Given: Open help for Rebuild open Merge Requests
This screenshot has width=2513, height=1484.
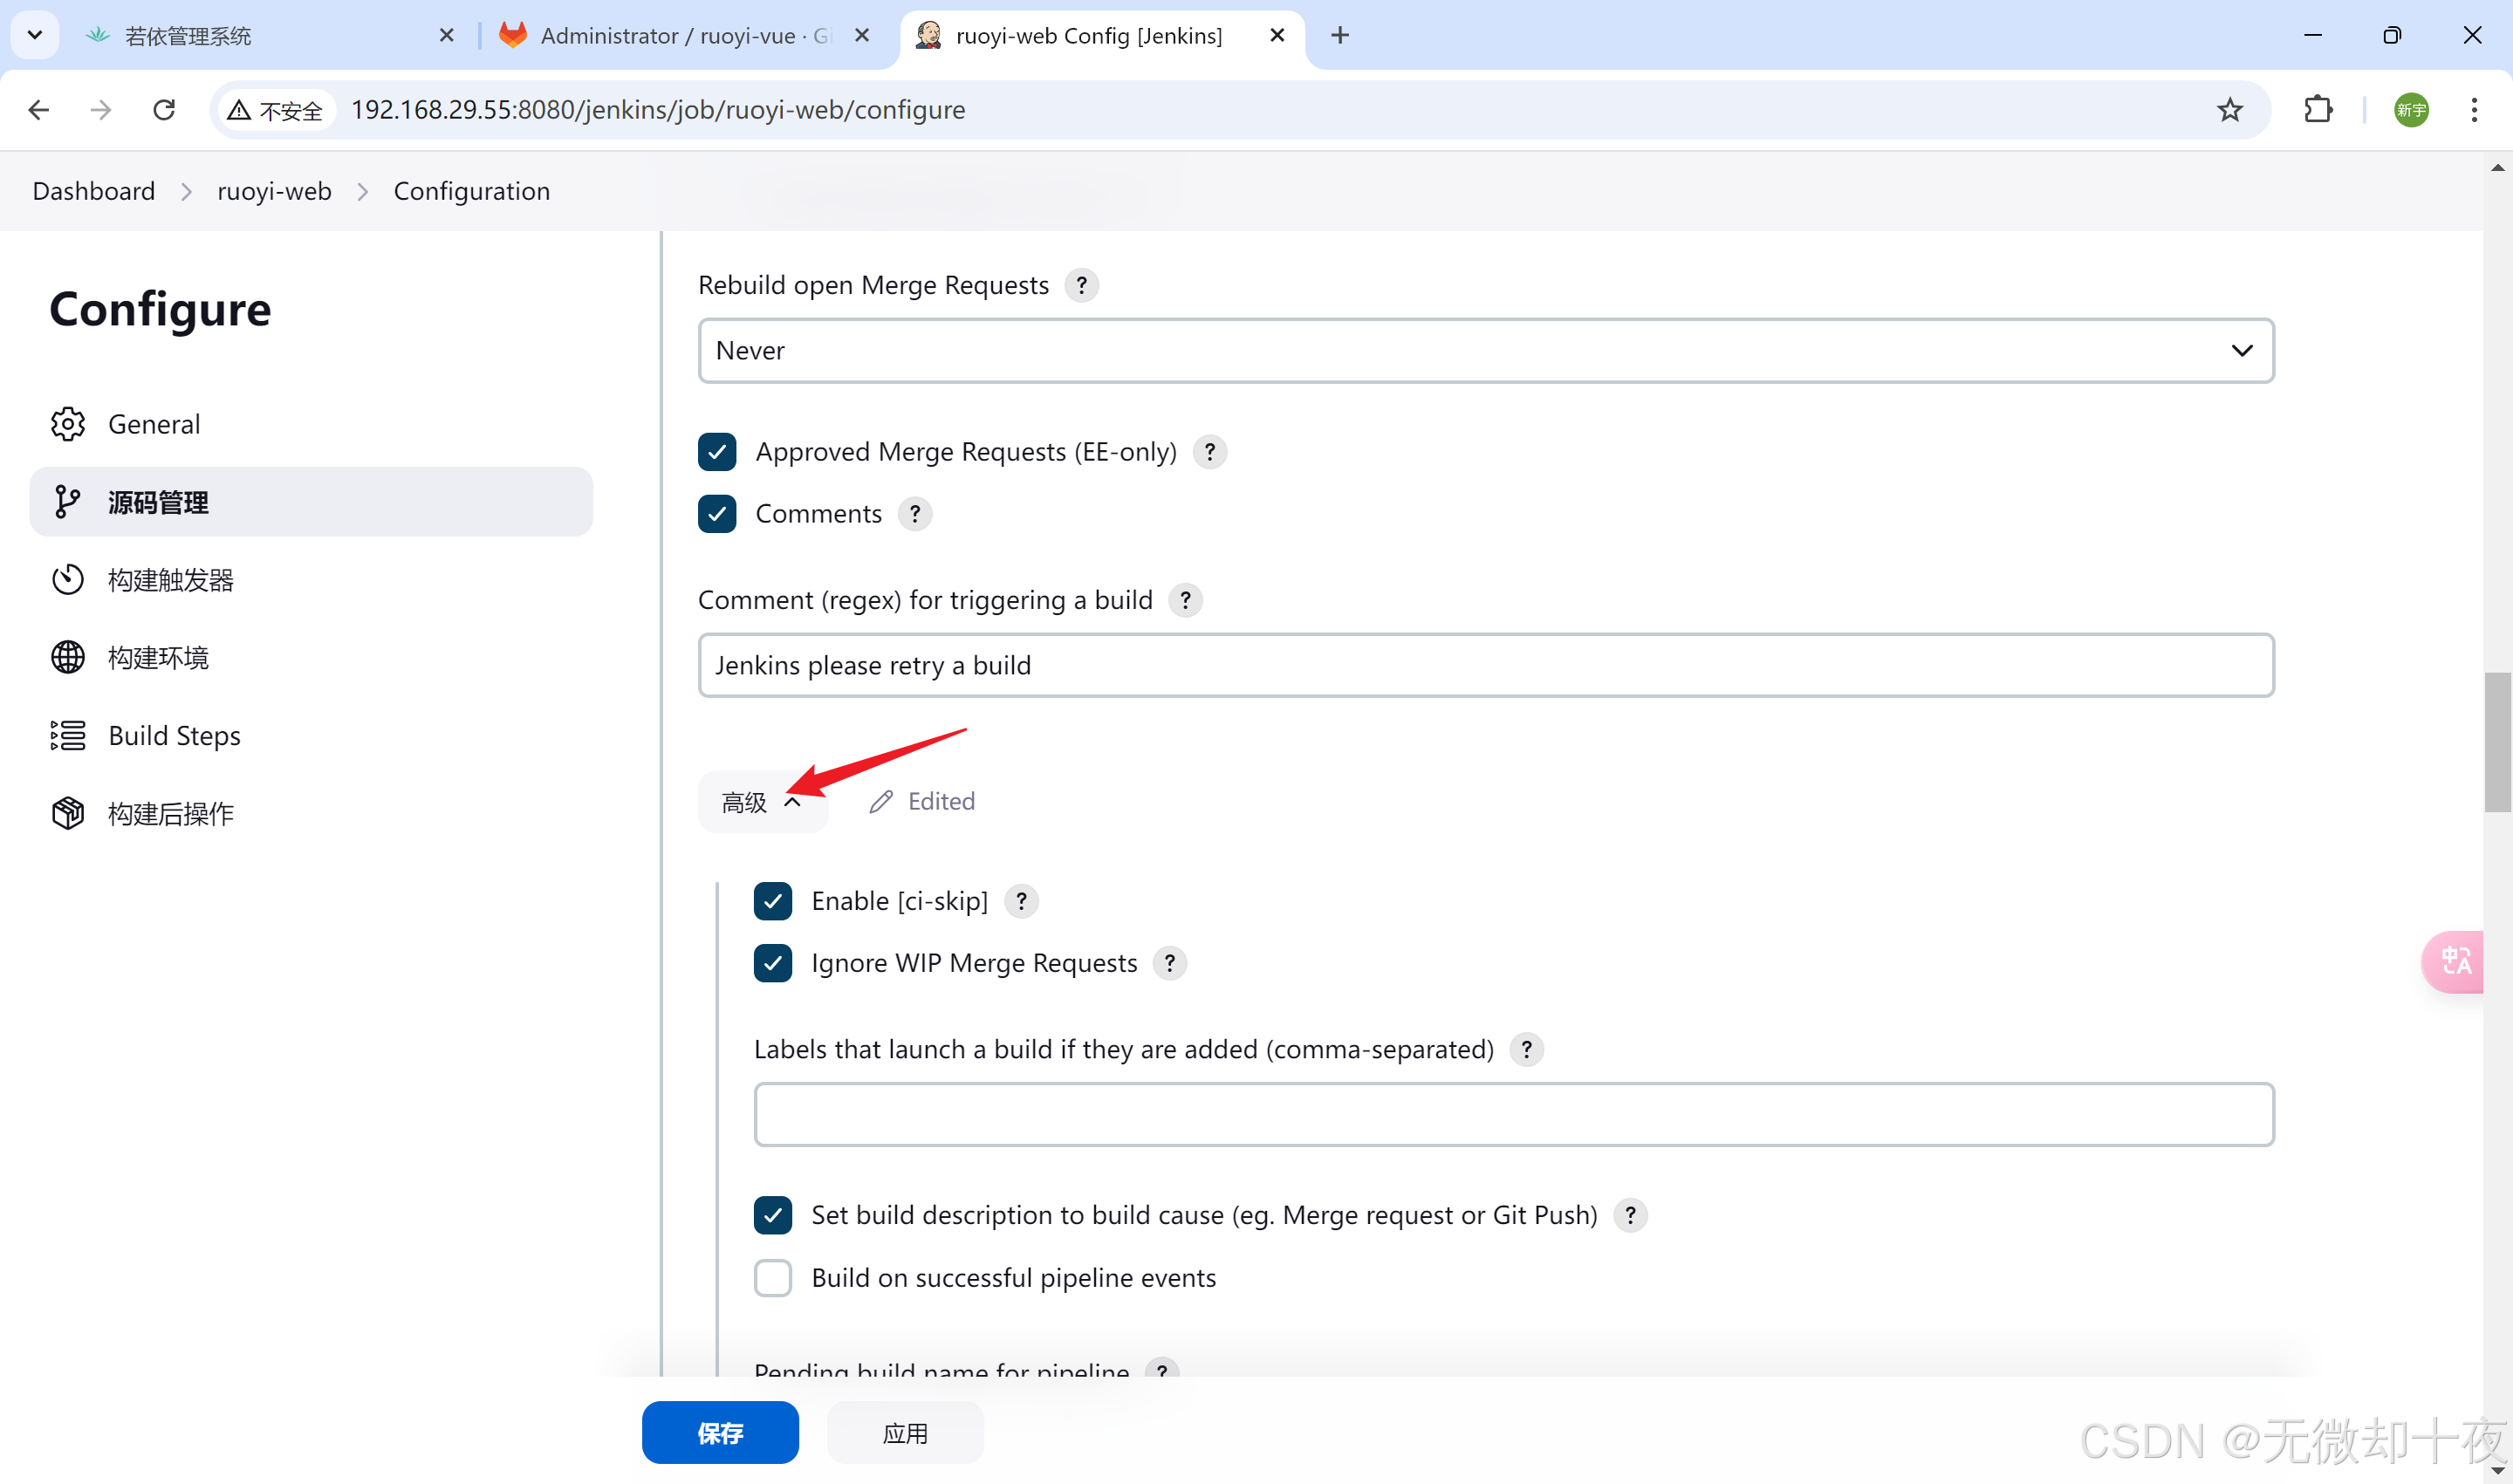Looking at the screenshot, I should (x=1081, y=285).
